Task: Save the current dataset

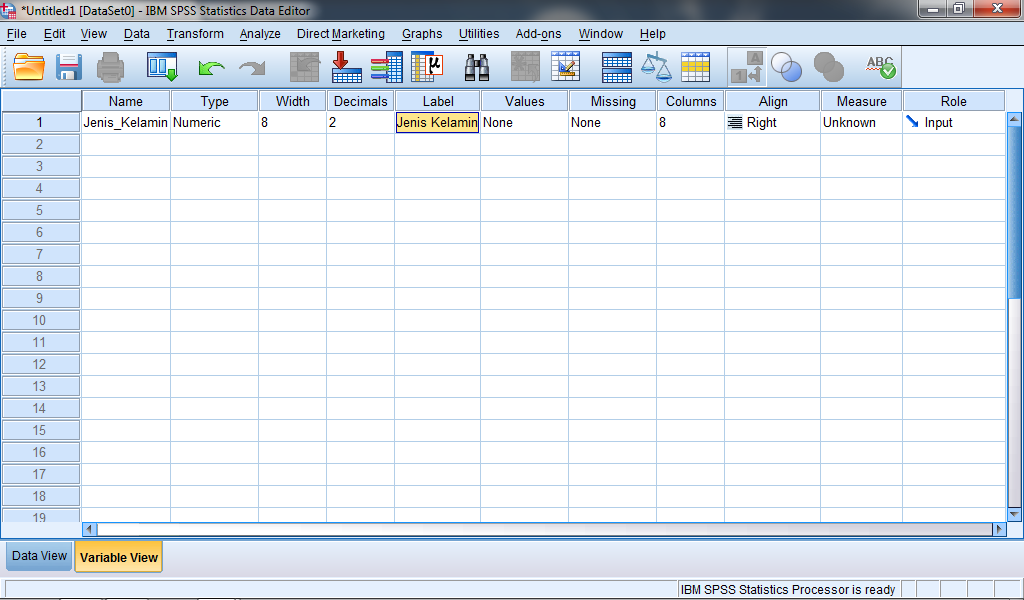Action: (67, 66)
